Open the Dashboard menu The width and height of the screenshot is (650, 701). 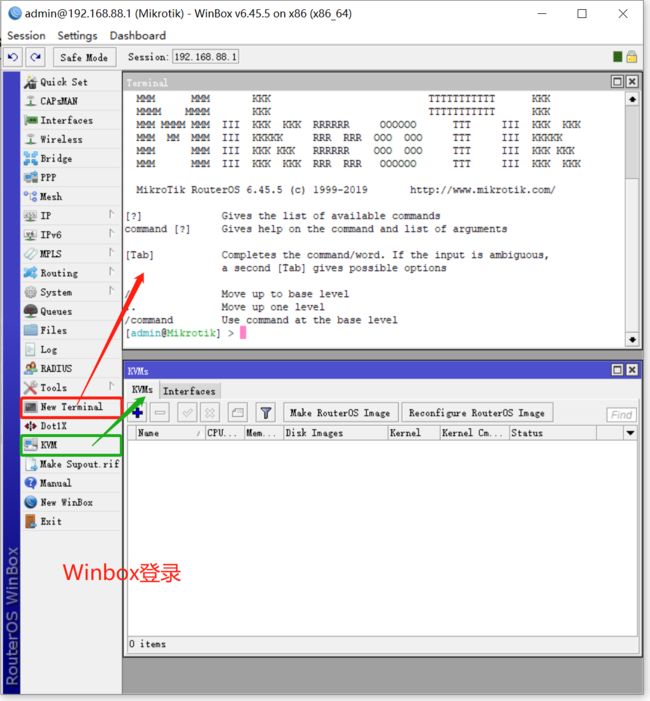coord(138,35)
